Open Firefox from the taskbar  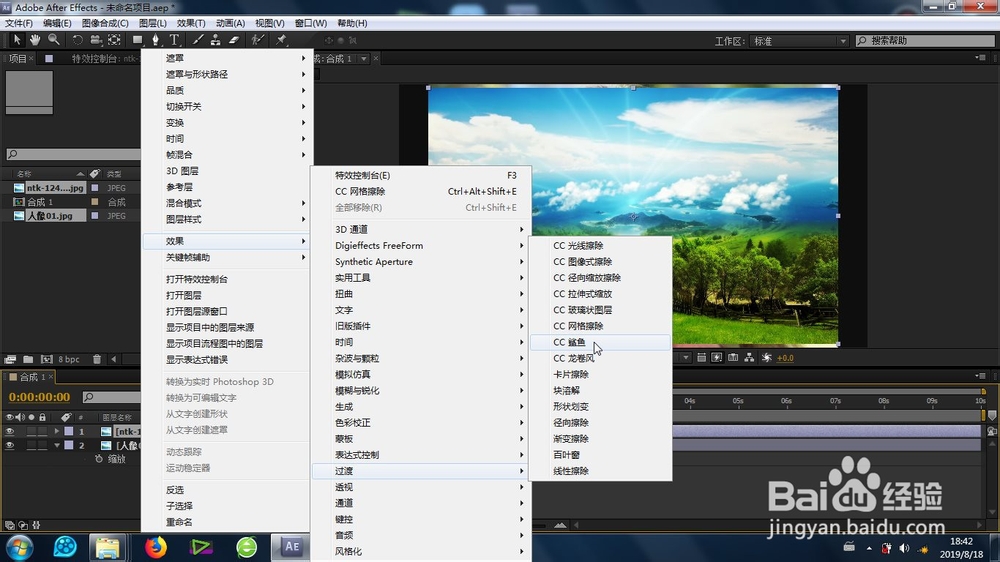tap(156, 547)
